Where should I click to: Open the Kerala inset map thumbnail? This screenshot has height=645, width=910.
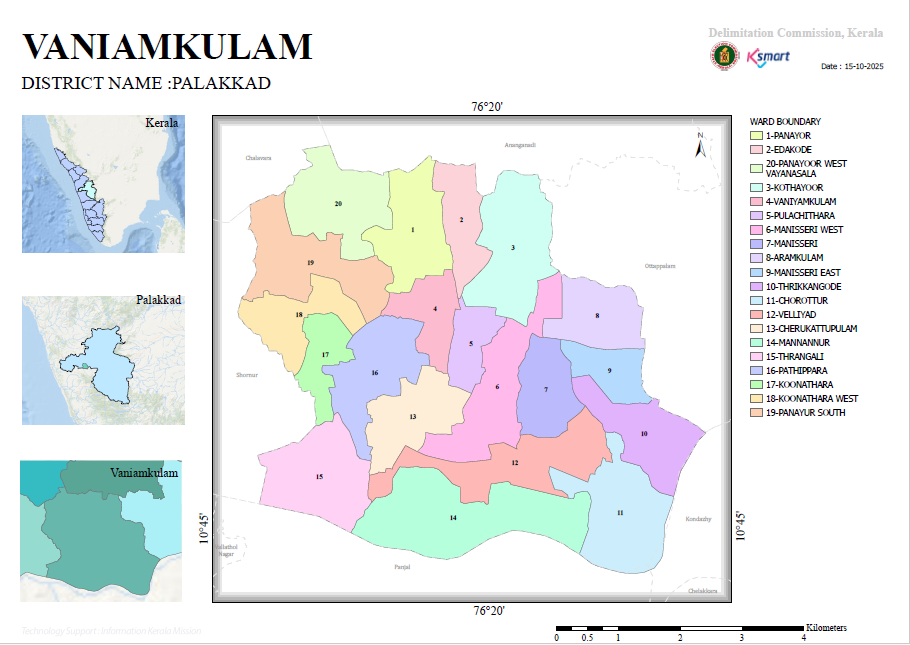pos(103,183)
